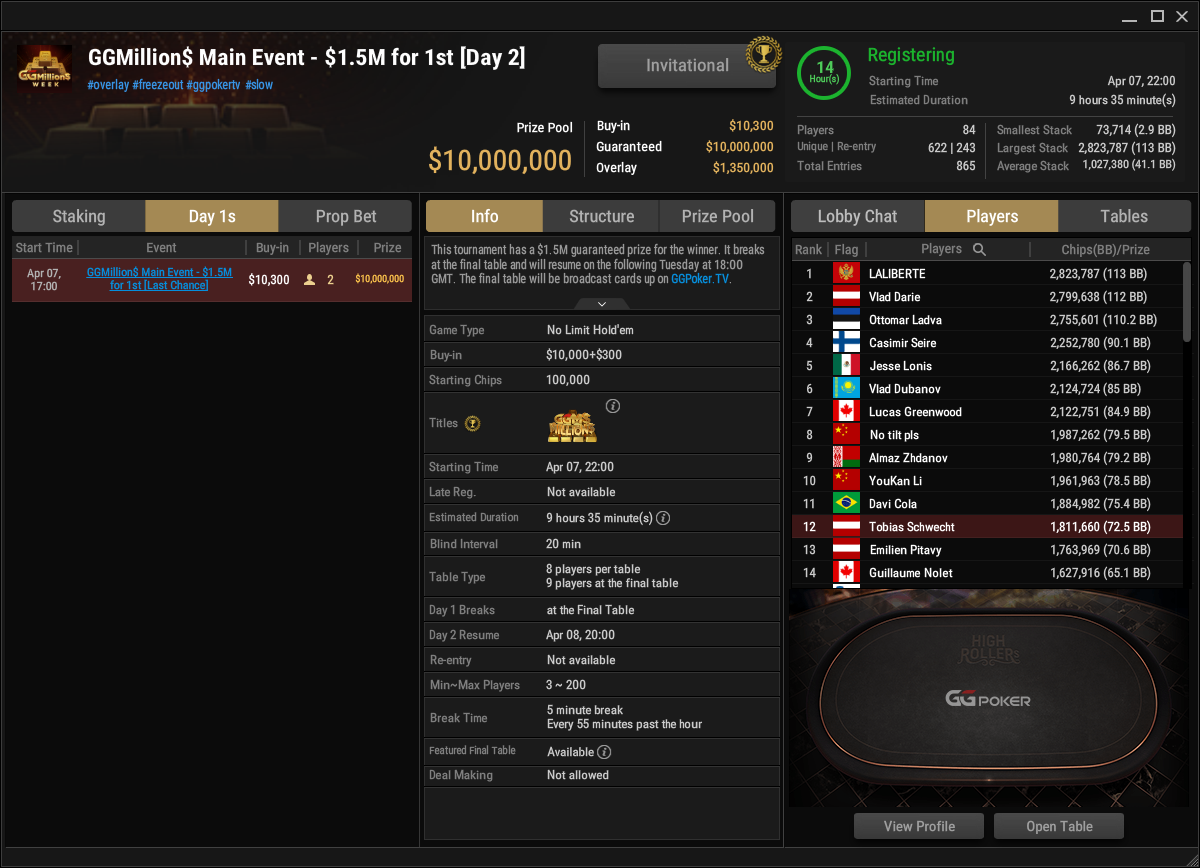The image size is (1200, 868).
Task: Open the GGPoker.TV link
Action: tap(700, 280)
